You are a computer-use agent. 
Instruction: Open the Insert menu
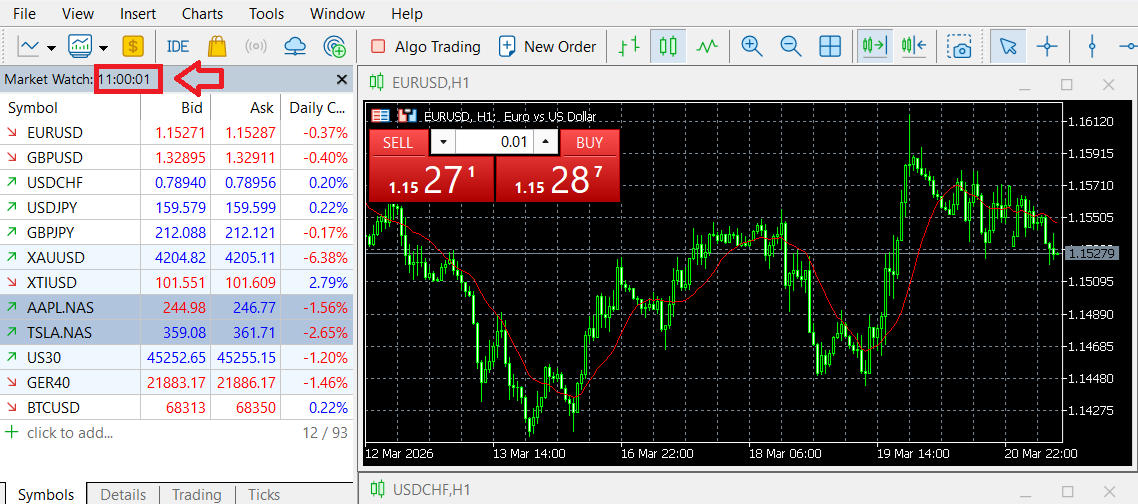138,13
